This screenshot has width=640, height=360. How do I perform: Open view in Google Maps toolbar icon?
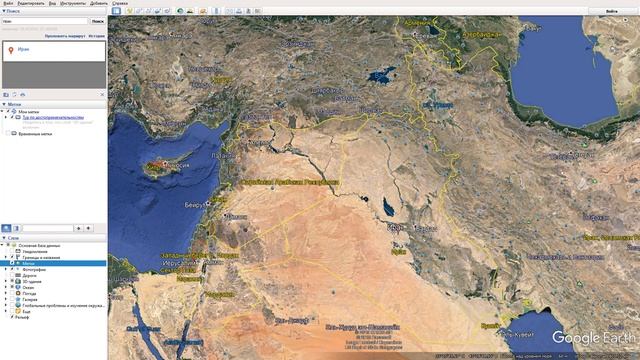[x=258, y=11]
